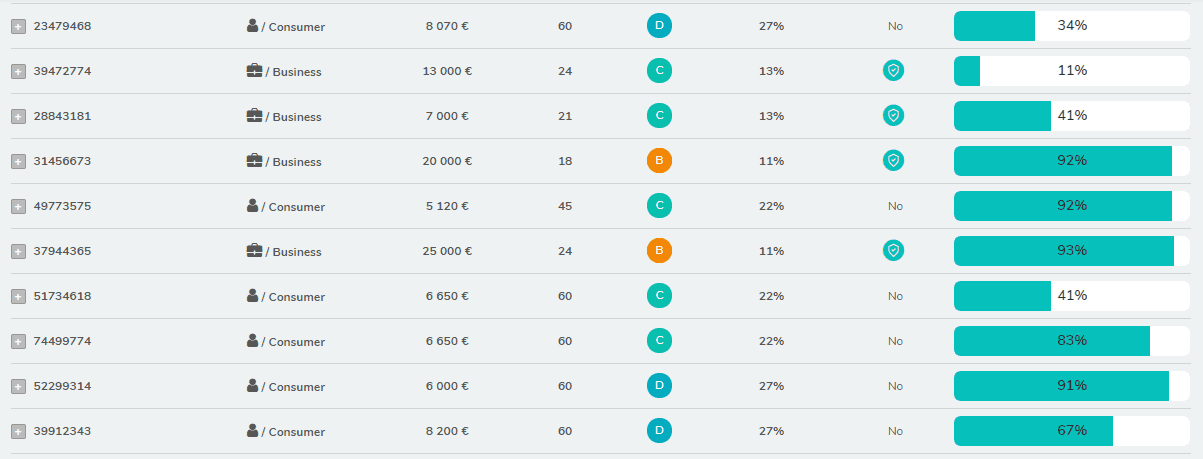Click the person Consumer icon for loan 49773575

coord(253,205)
